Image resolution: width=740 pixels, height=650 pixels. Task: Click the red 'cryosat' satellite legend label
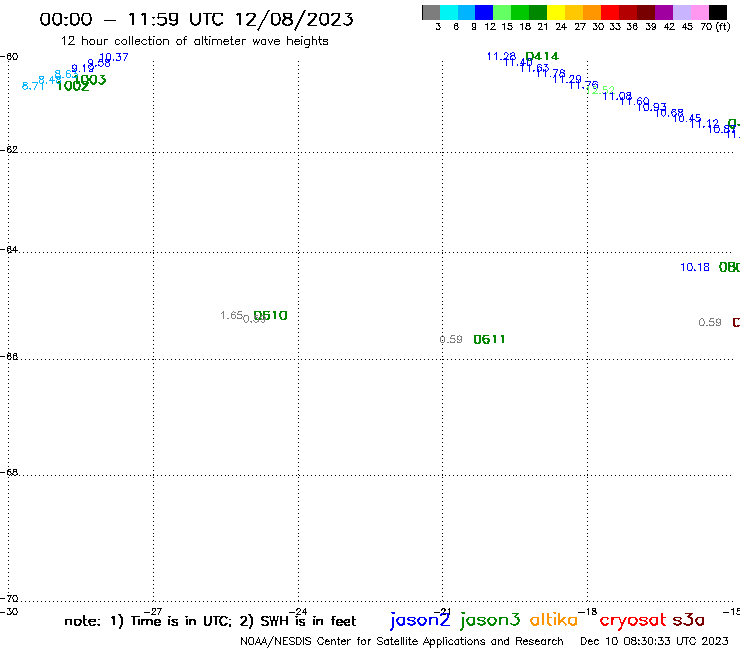pyautogui.click(x=633, y=620)
